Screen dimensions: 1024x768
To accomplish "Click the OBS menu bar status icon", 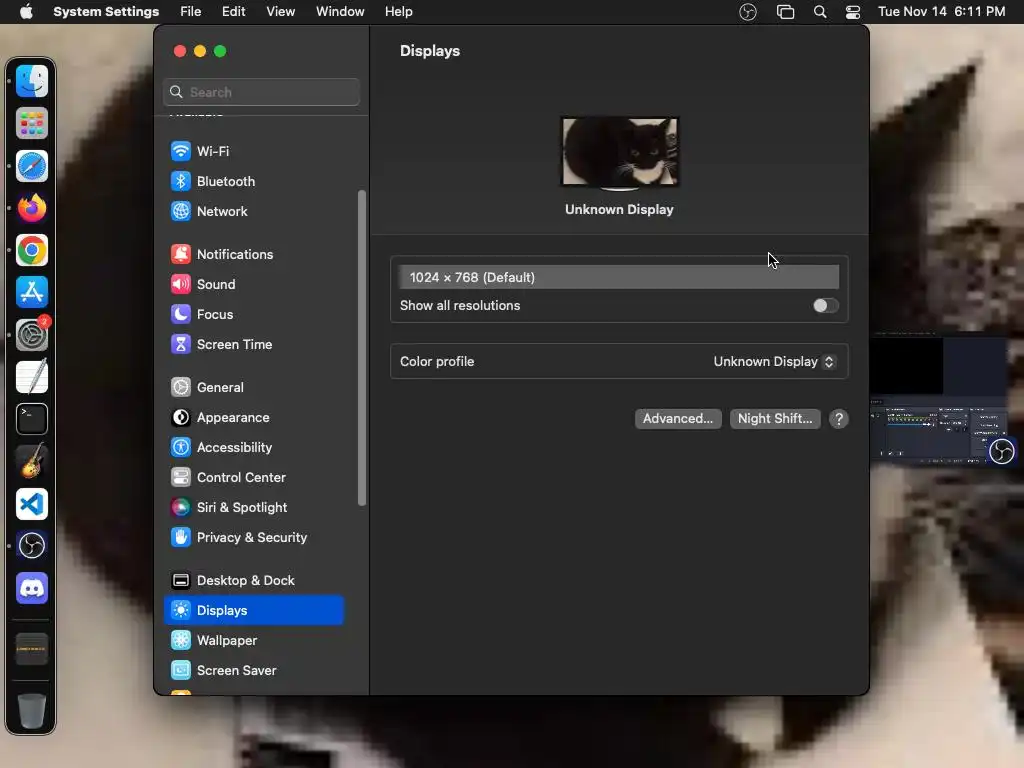I will (748, 12).
